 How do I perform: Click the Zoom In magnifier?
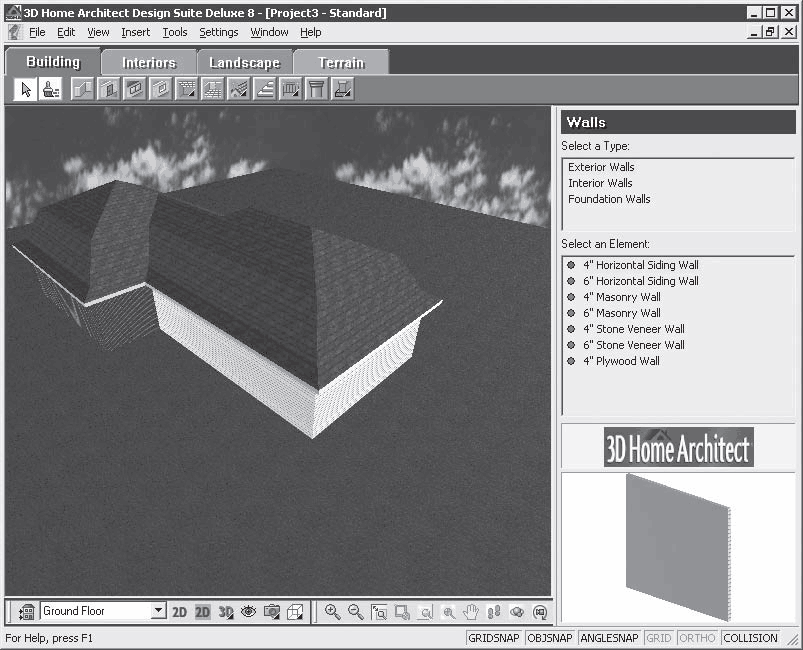click(x=332, y=612)
